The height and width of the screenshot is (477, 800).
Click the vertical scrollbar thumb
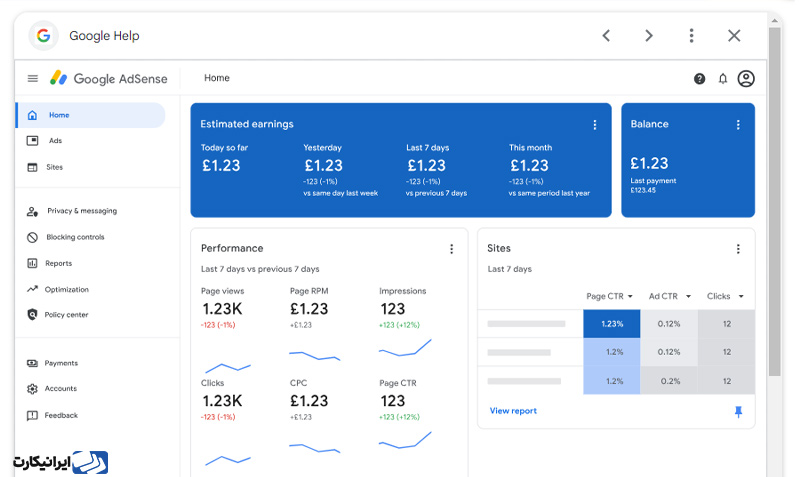coord(774,202)
